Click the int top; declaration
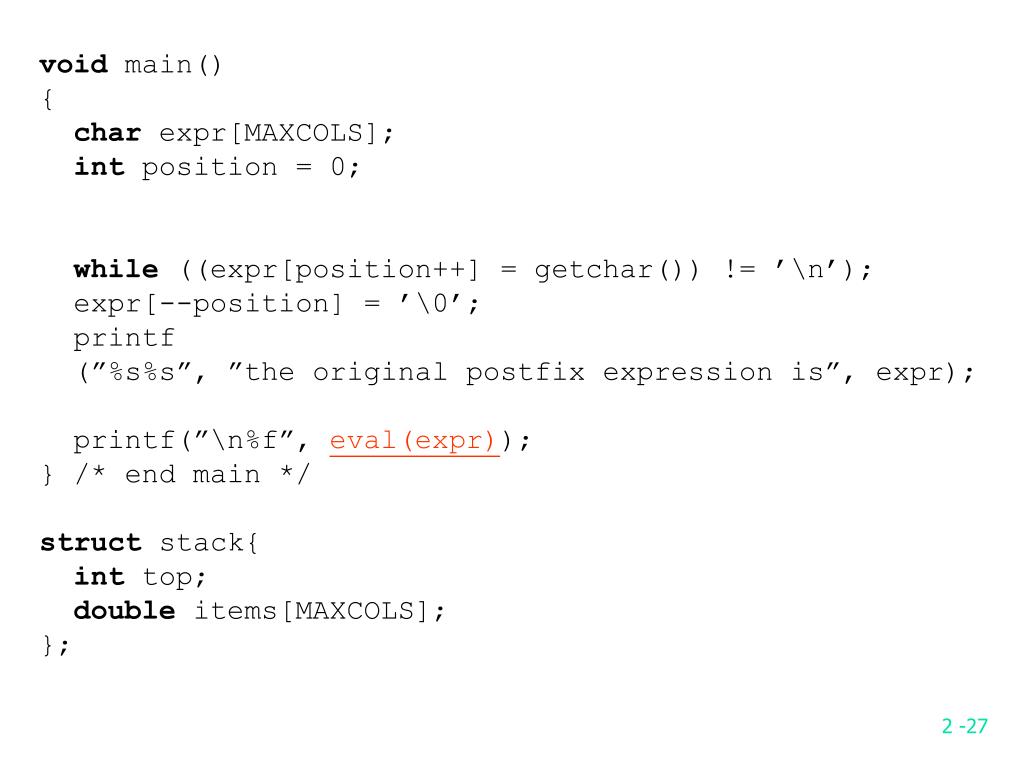 coord(140,577)
